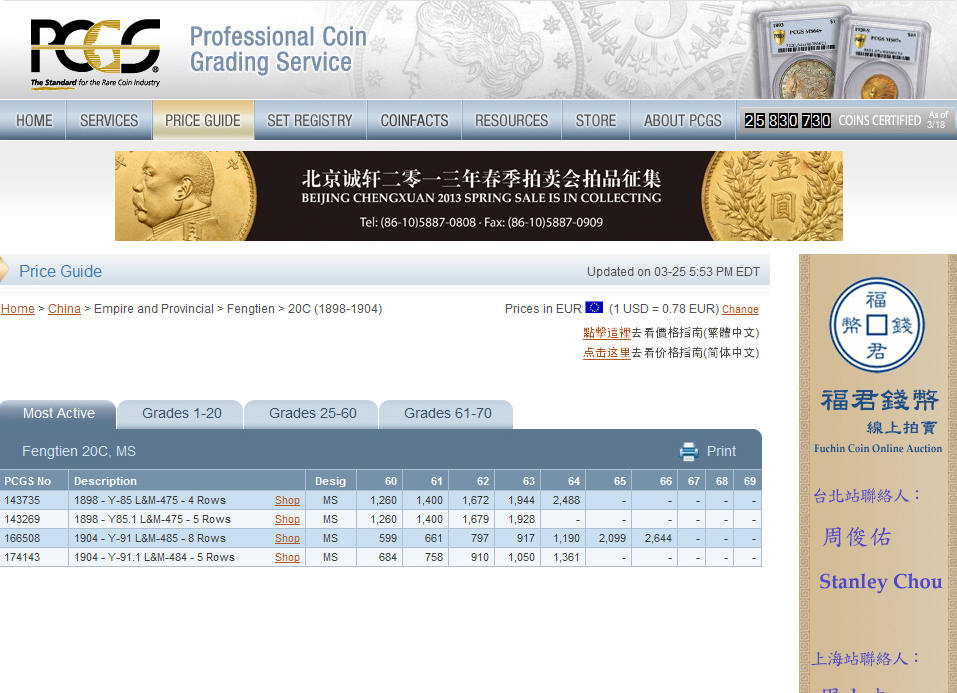Select the Most Active tab
The width and height of the screenshot is (957, 693).
coord(59,414)
